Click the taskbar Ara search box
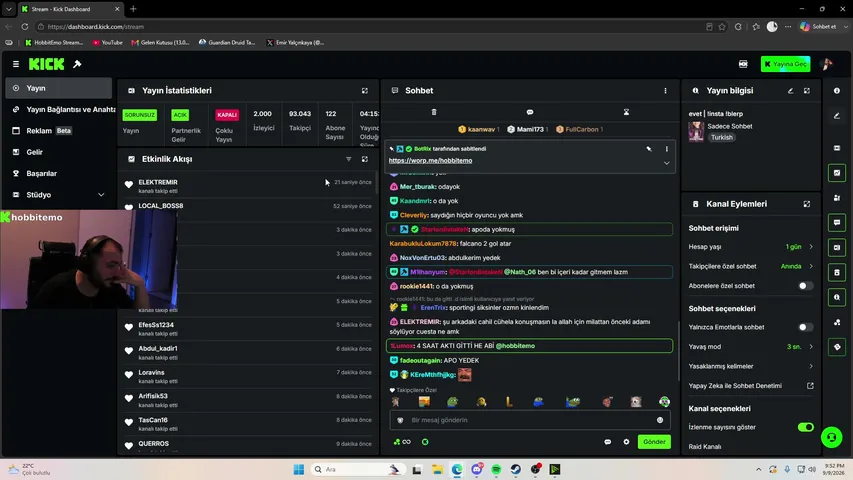Image resolution: width=853 pixels, height=480 pixels. coord(357,470)
